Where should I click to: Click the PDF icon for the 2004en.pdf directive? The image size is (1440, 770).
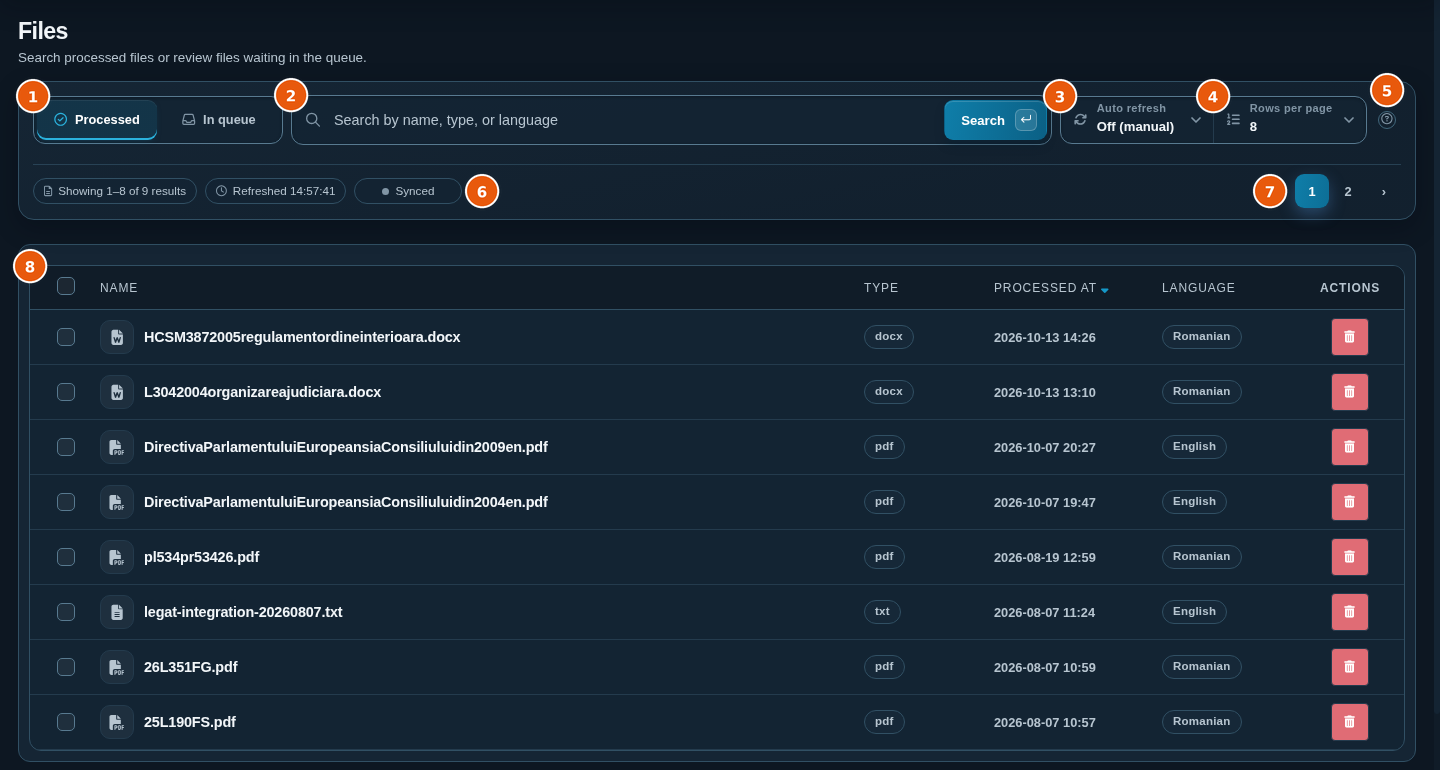tap(117, 502)
